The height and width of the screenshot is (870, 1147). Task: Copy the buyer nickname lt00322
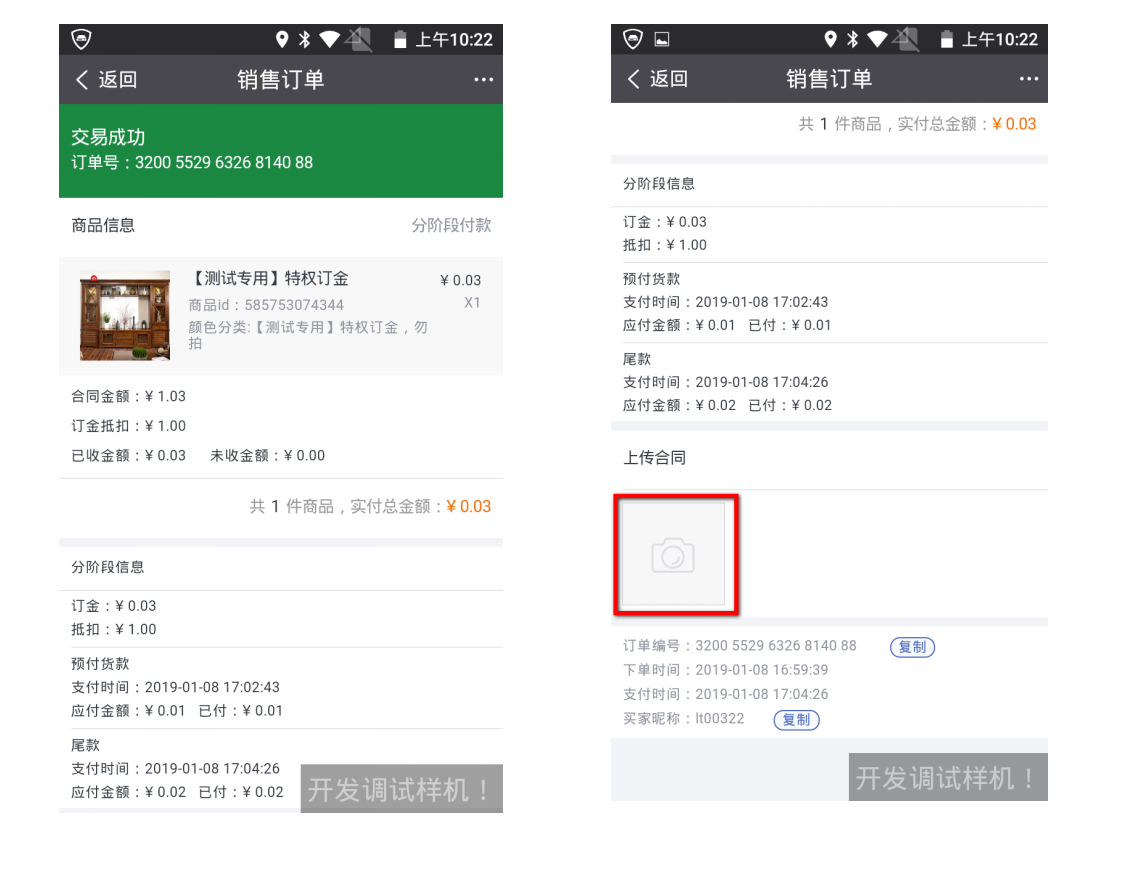tap(797, 720)
